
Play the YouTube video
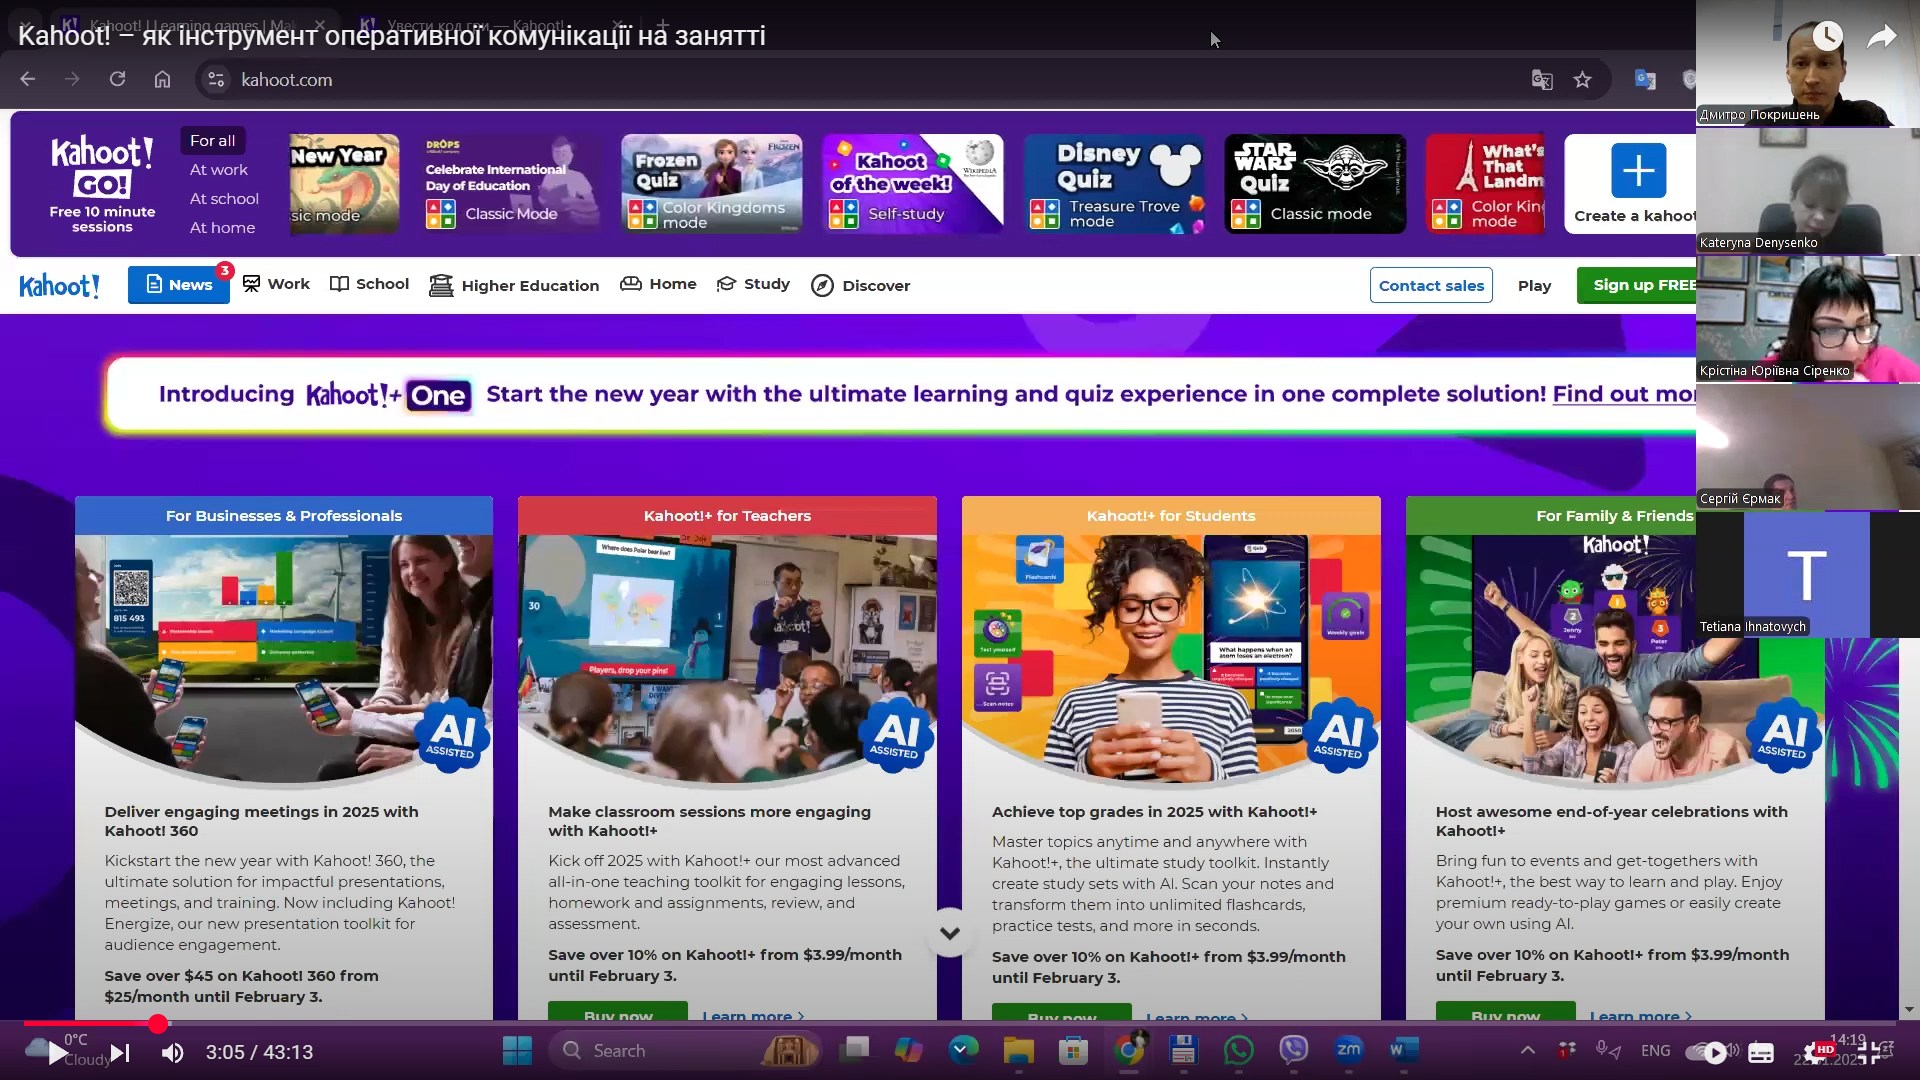click(58, 1052)
